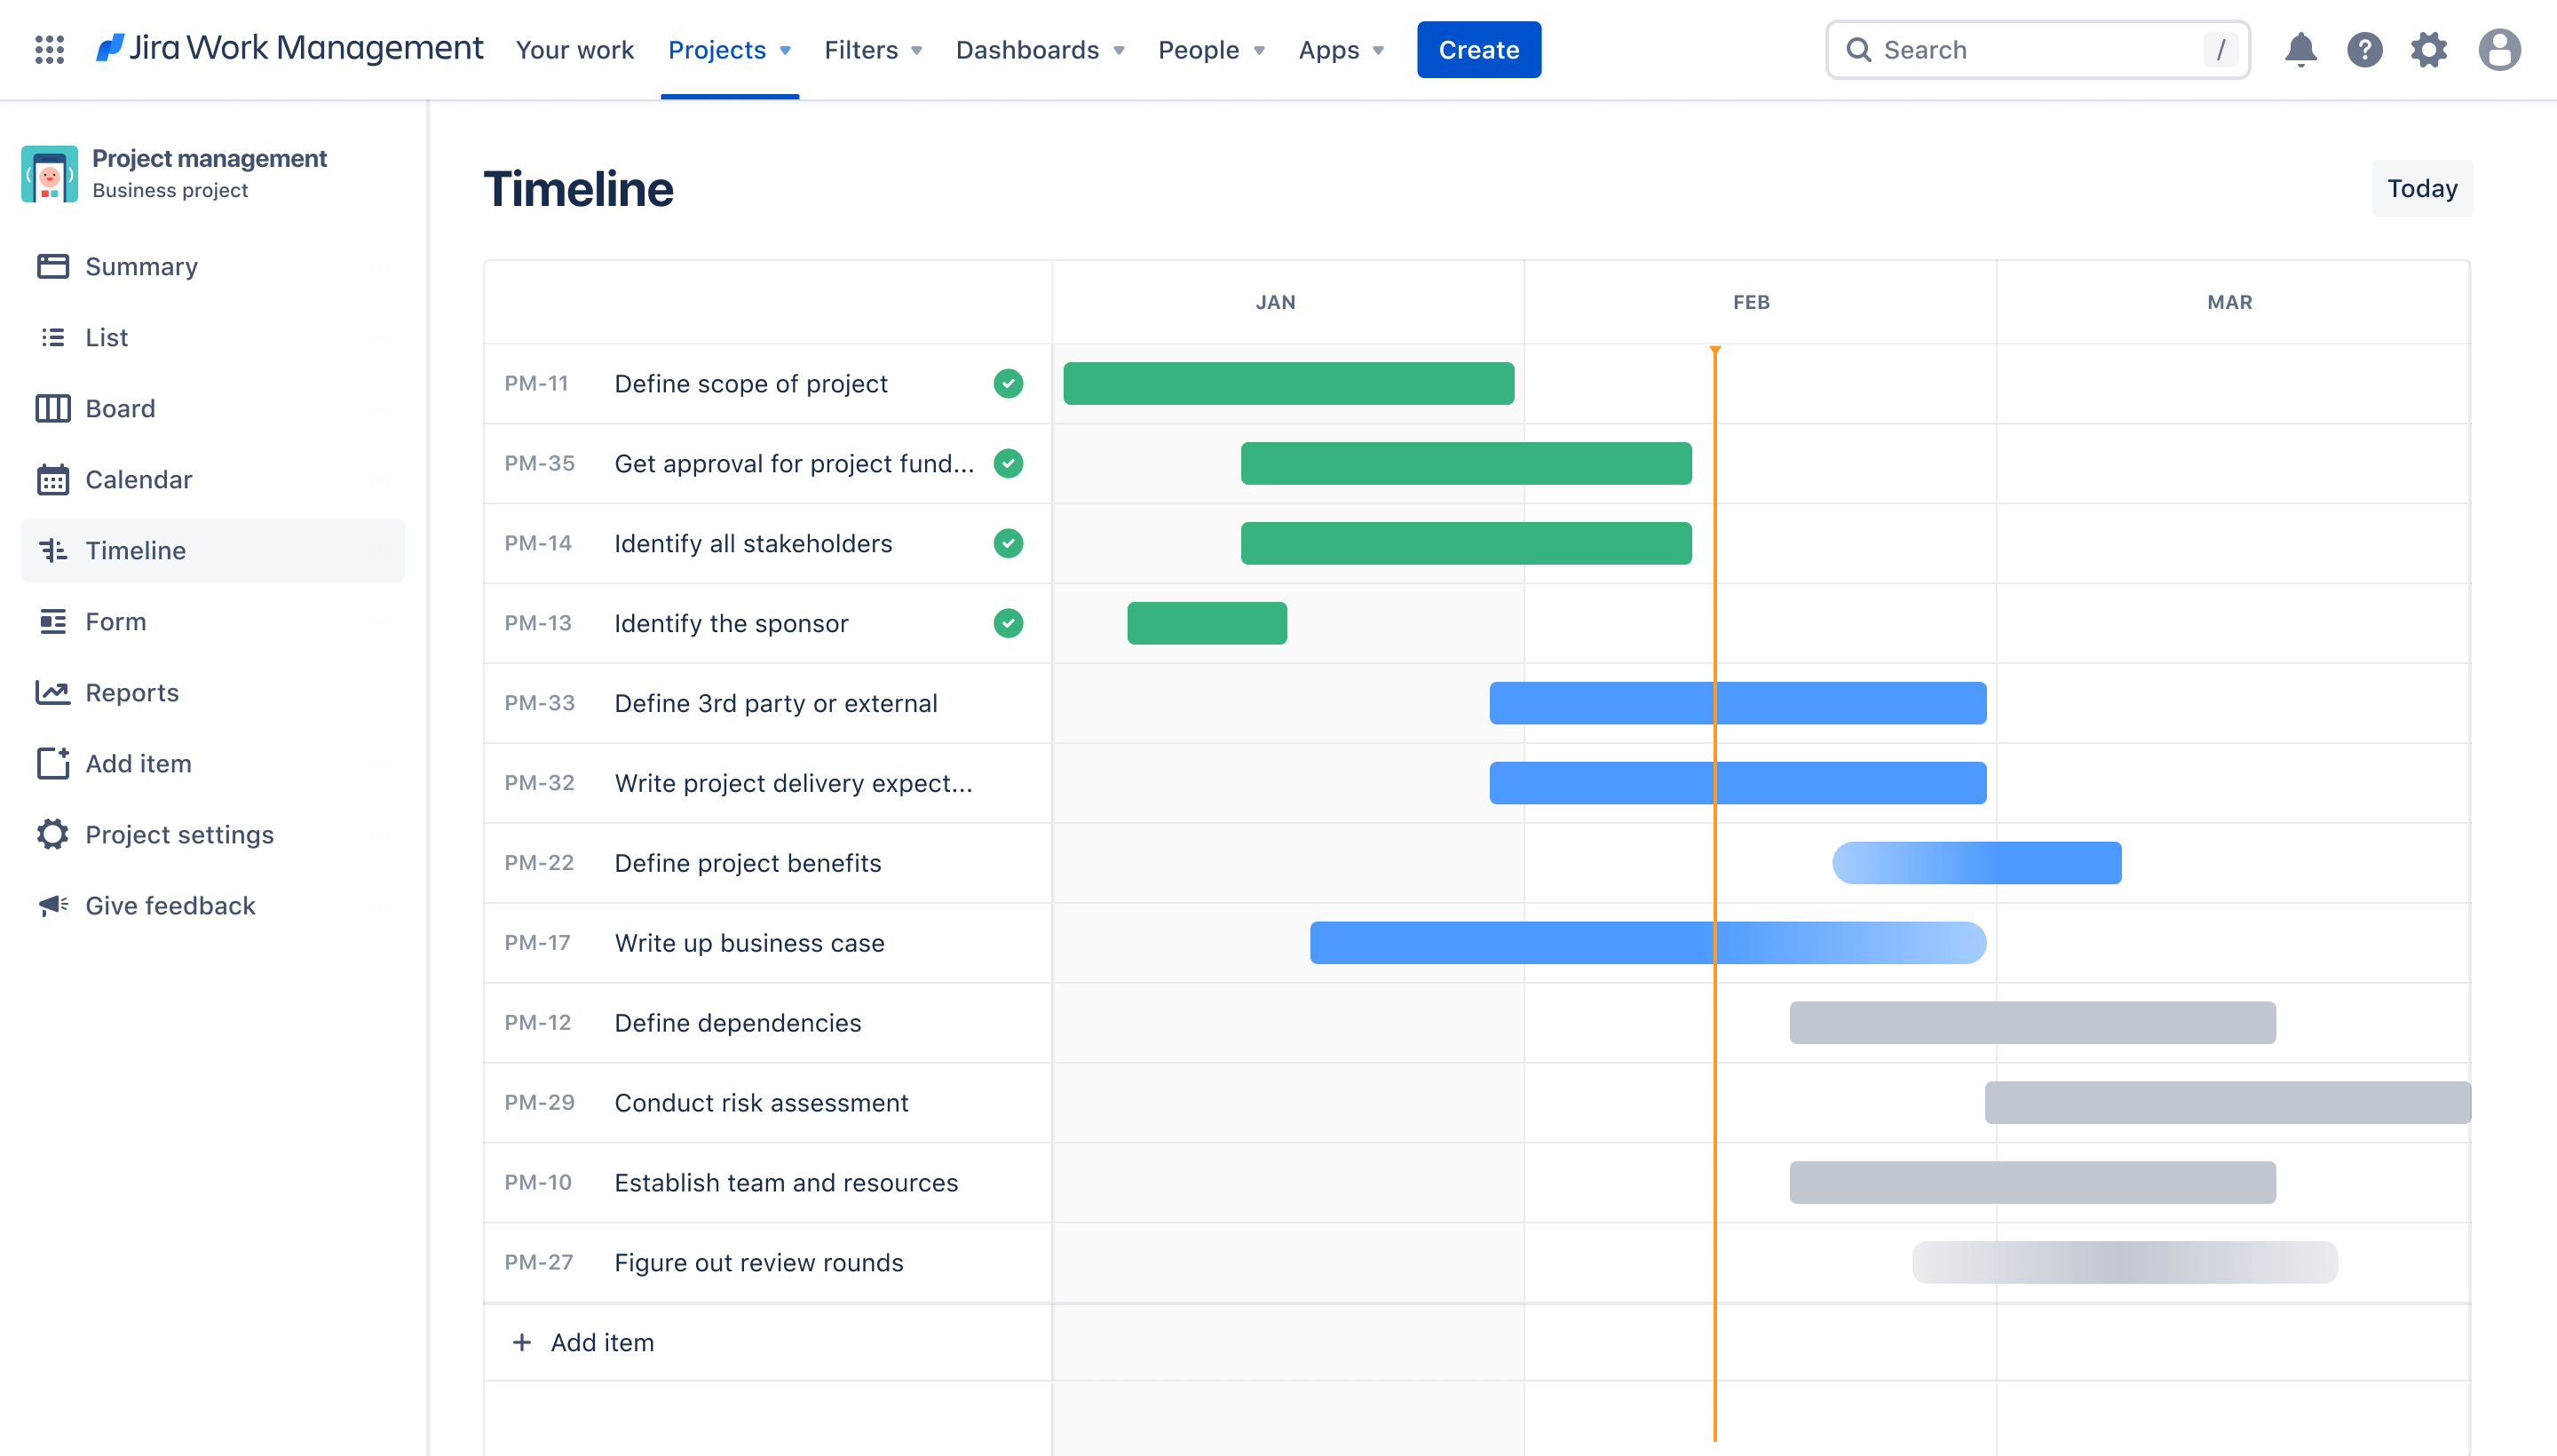The image size is (2557, 1456).
Task: Expand the Filters dropdown
Action: coord(873,47)
